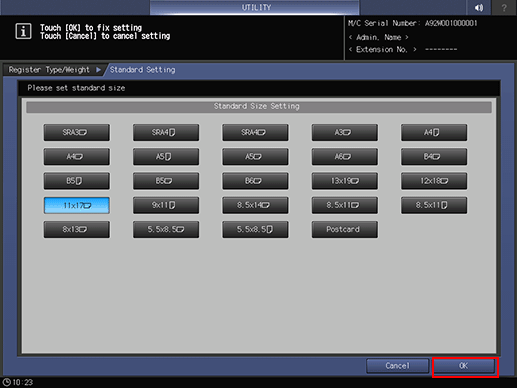Click the M/C Serial Number text
Viewport: 517px width, 388px height.
click(413, 23)
